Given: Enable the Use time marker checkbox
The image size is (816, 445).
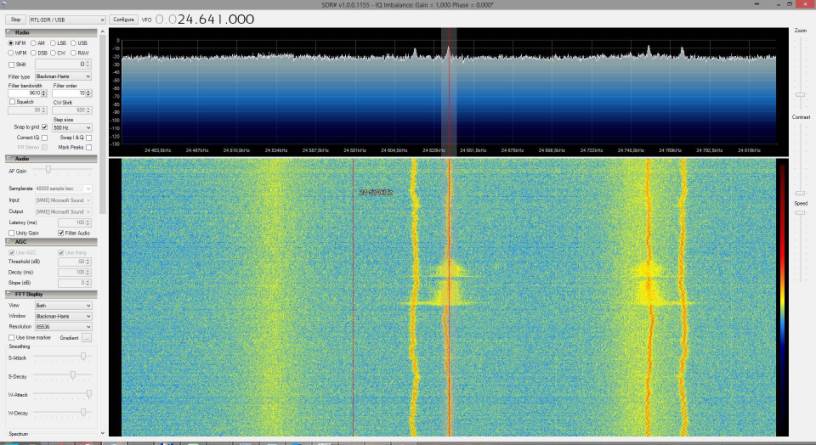Looking at the screenshot, I should (11, 338).
